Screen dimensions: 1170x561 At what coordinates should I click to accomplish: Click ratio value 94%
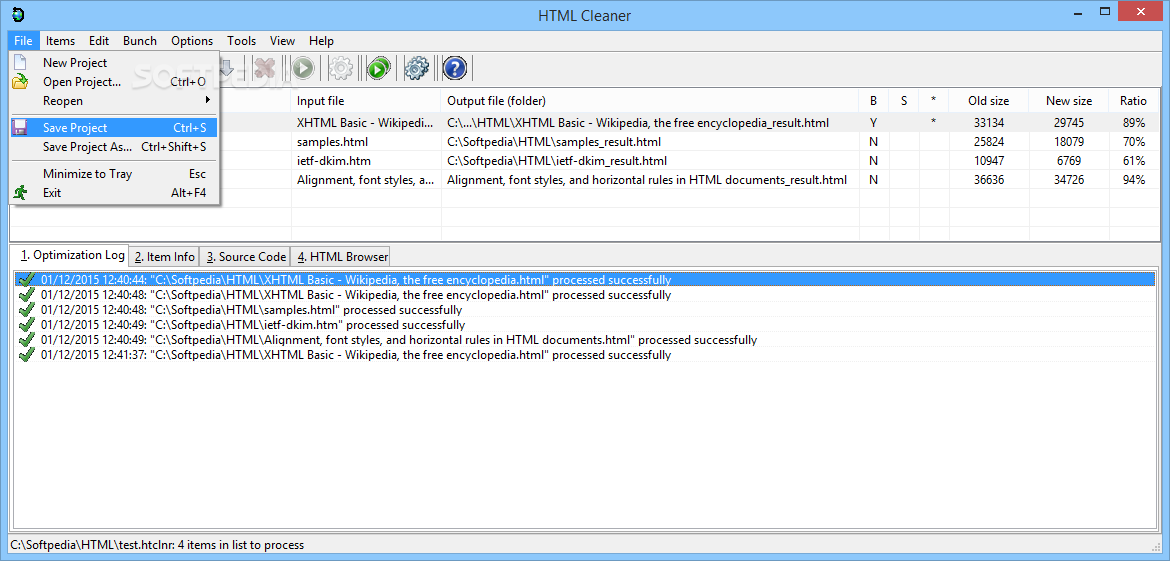pyautogui.click(x=1133, y=179)
